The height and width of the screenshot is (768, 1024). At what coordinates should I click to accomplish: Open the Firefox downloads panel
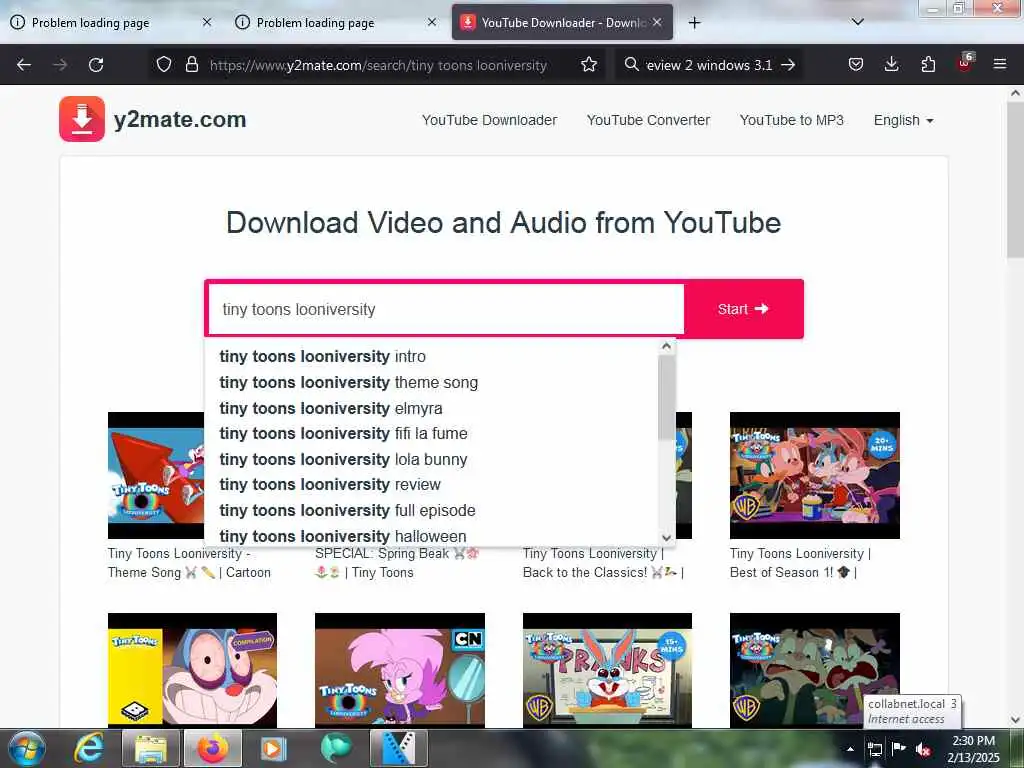coord(891,65)
